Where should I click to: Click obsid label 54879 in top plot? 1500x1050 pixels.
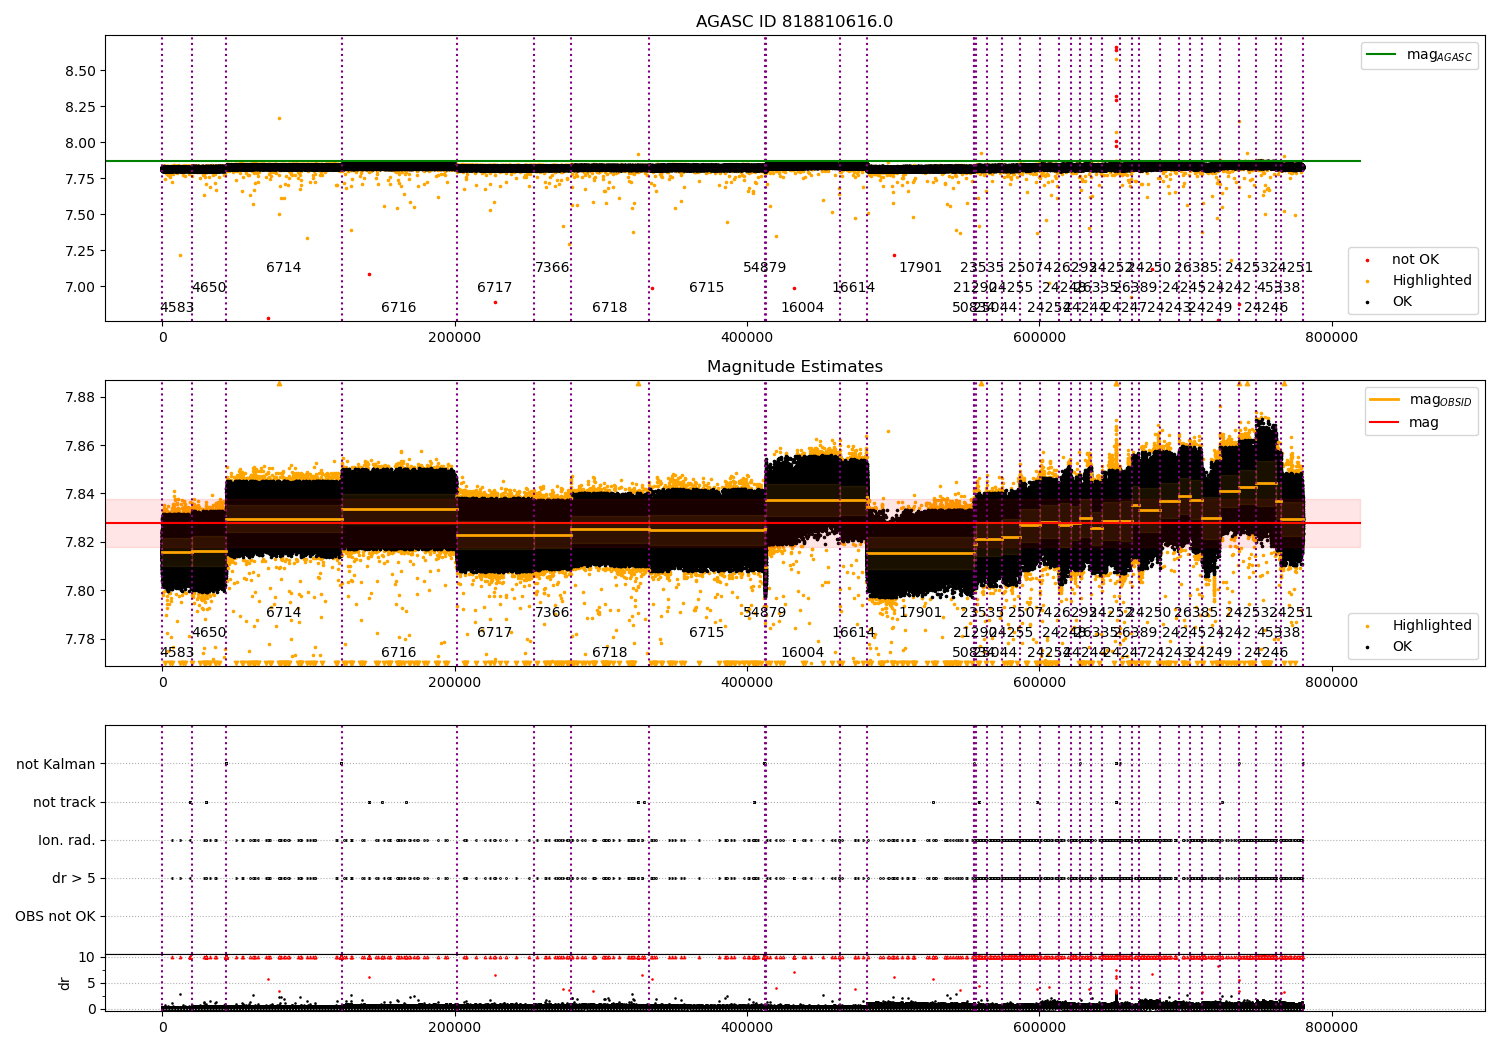[764, 268]
